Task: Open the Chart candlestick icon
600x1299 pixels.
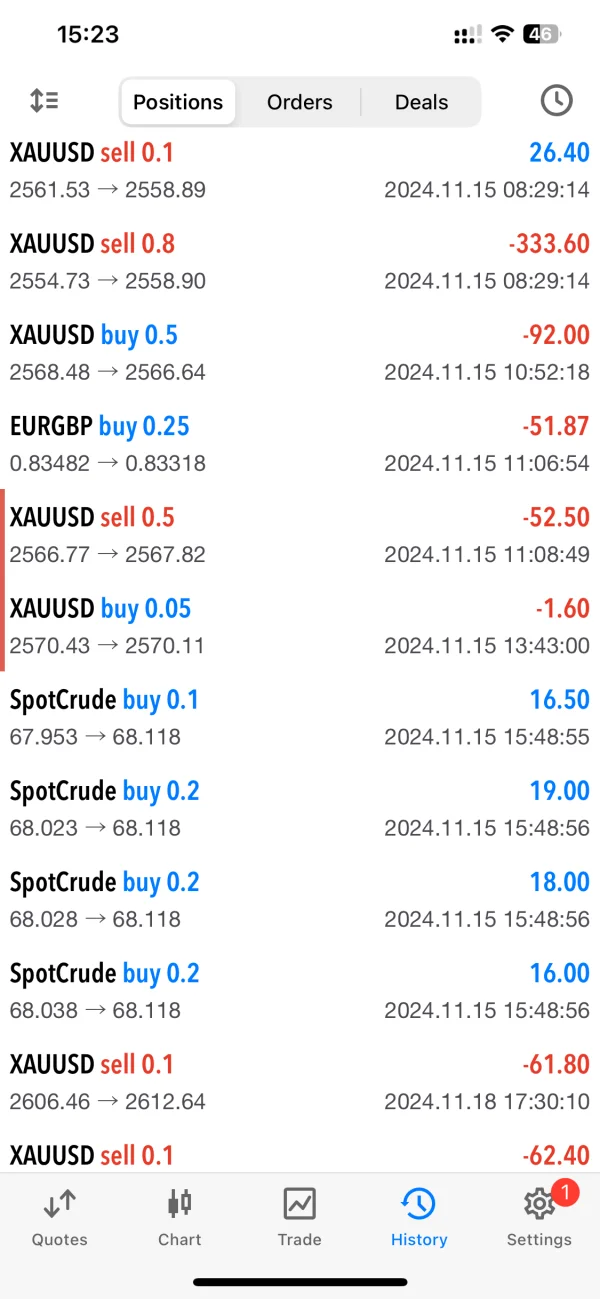Action: coord(180,1203)
